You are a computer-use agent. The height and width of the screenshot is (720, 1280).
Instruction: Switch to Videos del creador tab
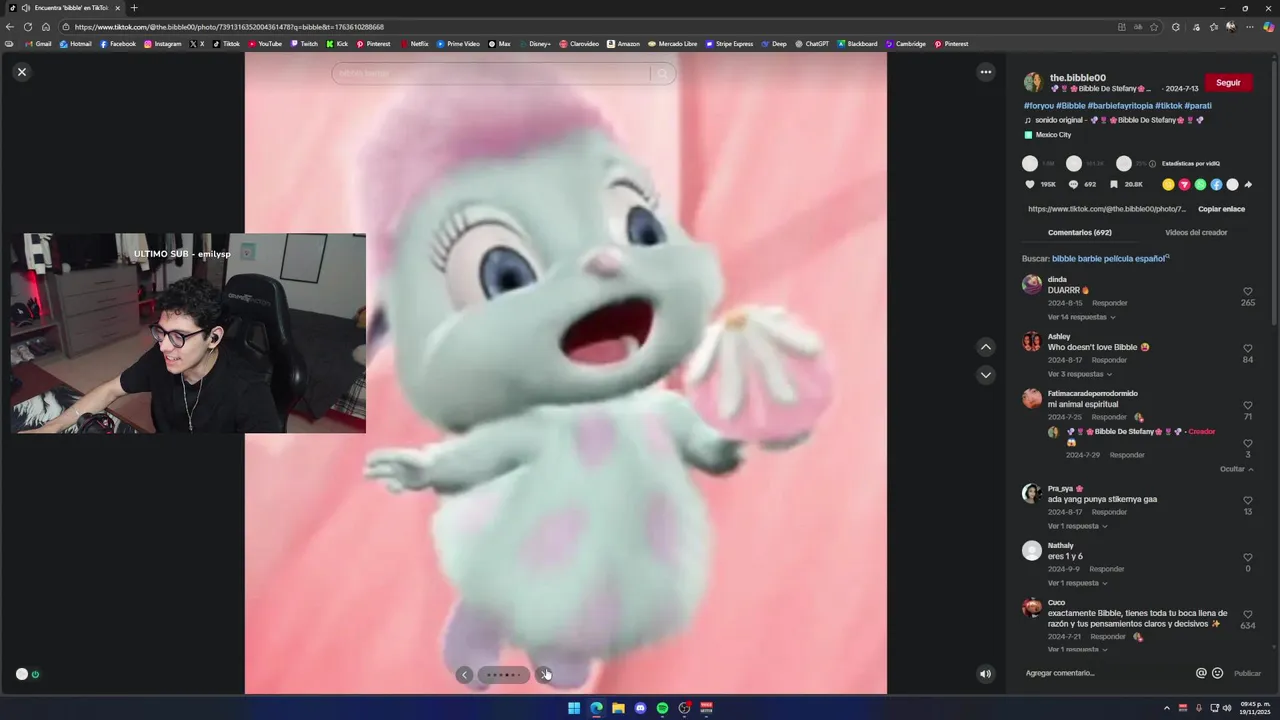click(x=1196, y=232)
